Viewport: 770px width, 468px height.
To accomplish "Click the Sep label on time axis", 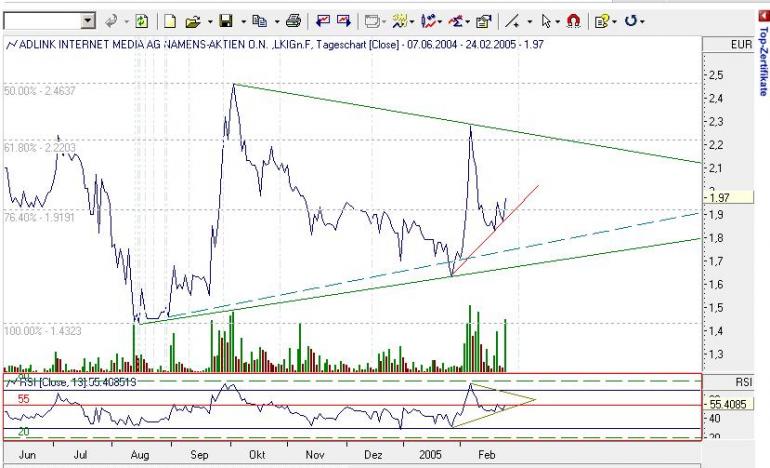I will (x=199, y=455).
